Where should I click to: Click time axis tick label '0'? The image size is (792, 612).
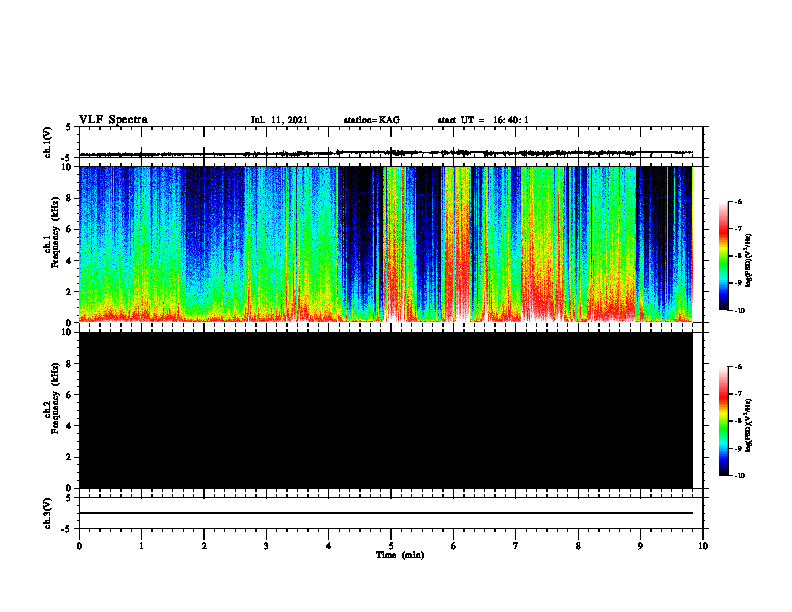point(79,546)
